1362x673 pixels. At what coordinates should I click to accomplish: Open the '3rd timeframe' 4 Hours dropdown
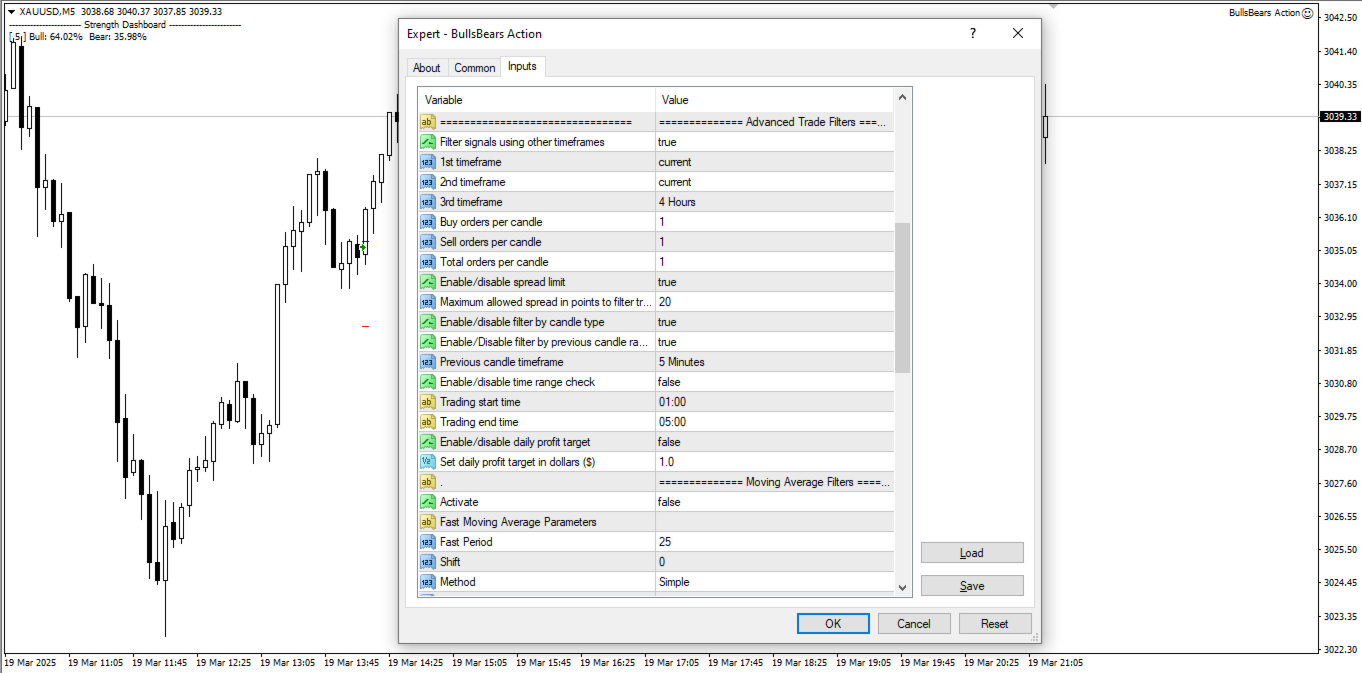[775, 202]
